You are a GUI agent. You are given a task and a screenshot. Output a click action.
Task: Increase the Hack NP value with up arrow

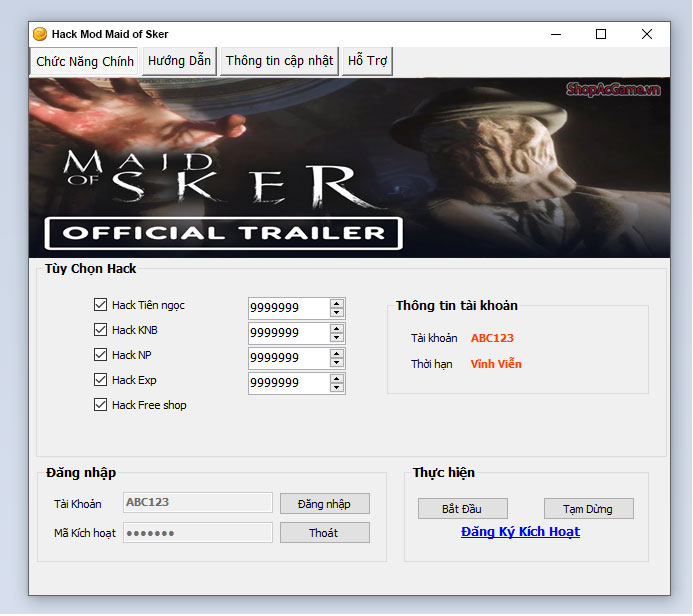tap(337, 354)
